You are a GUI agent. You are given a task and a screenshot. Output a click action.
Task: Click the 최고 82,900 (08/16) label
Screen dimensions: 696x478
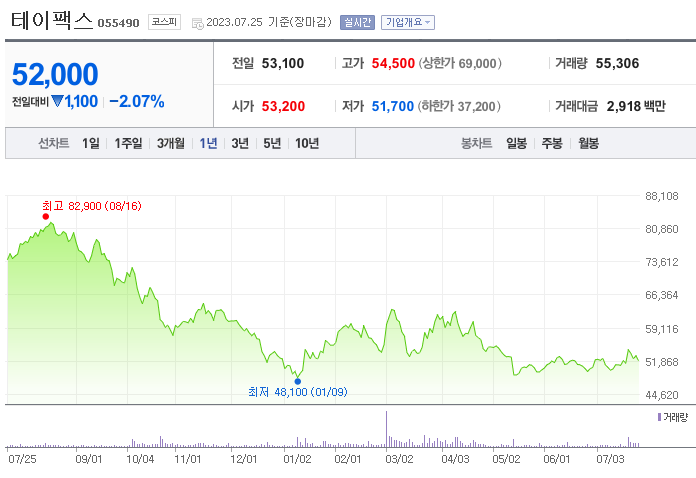pos(92,206)
